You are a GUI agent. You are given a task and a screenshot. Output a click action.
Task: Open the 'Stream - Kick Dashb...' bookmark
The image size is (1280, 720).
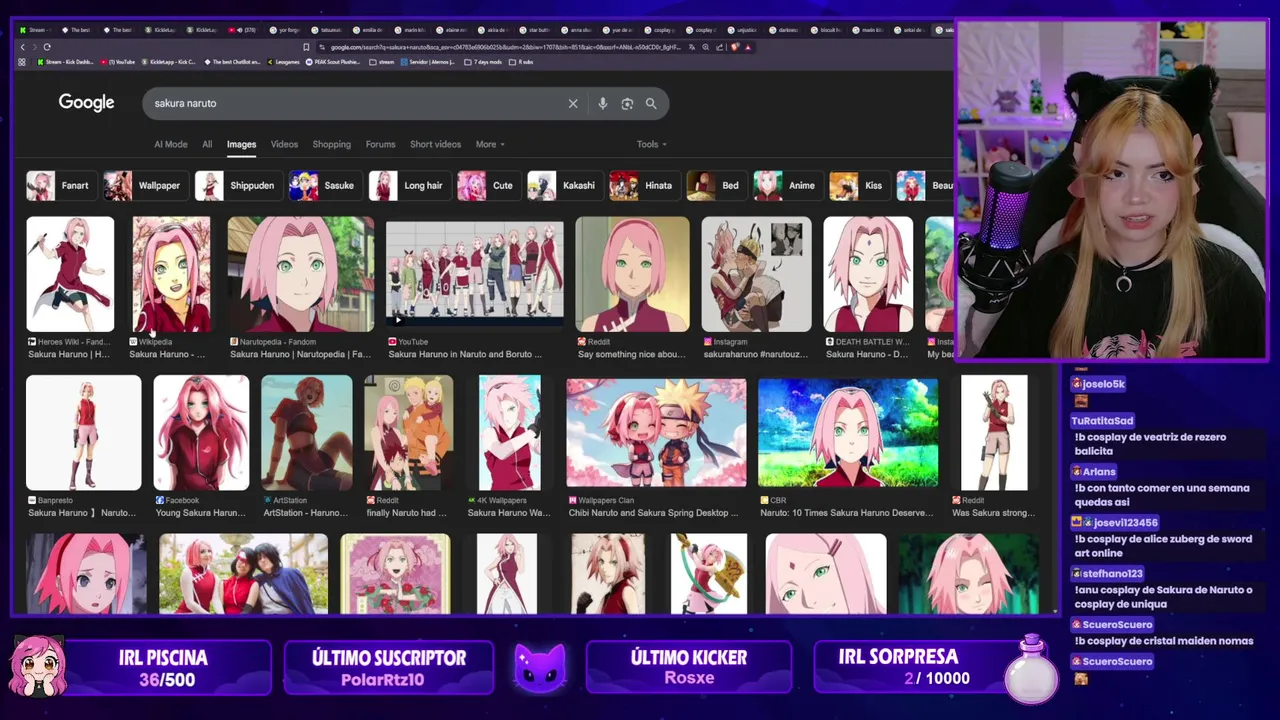(66, 62)
